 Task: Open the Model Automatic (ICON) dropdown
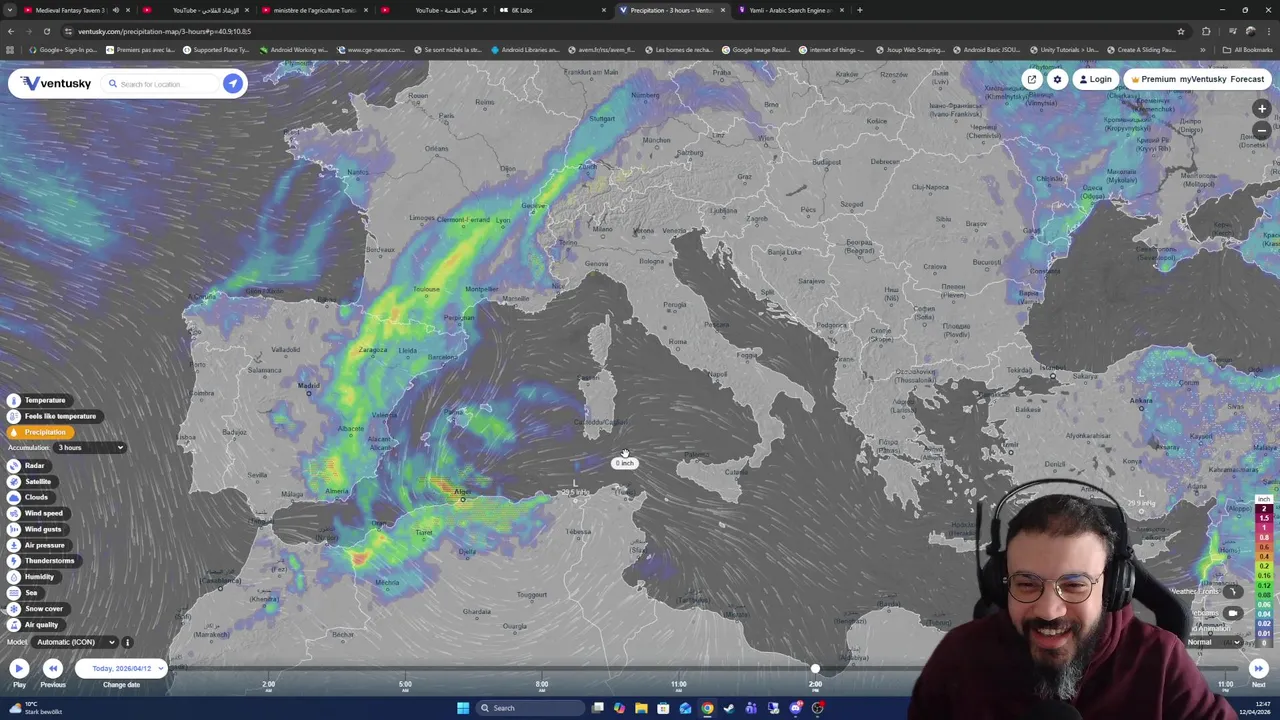click(75, 642)
